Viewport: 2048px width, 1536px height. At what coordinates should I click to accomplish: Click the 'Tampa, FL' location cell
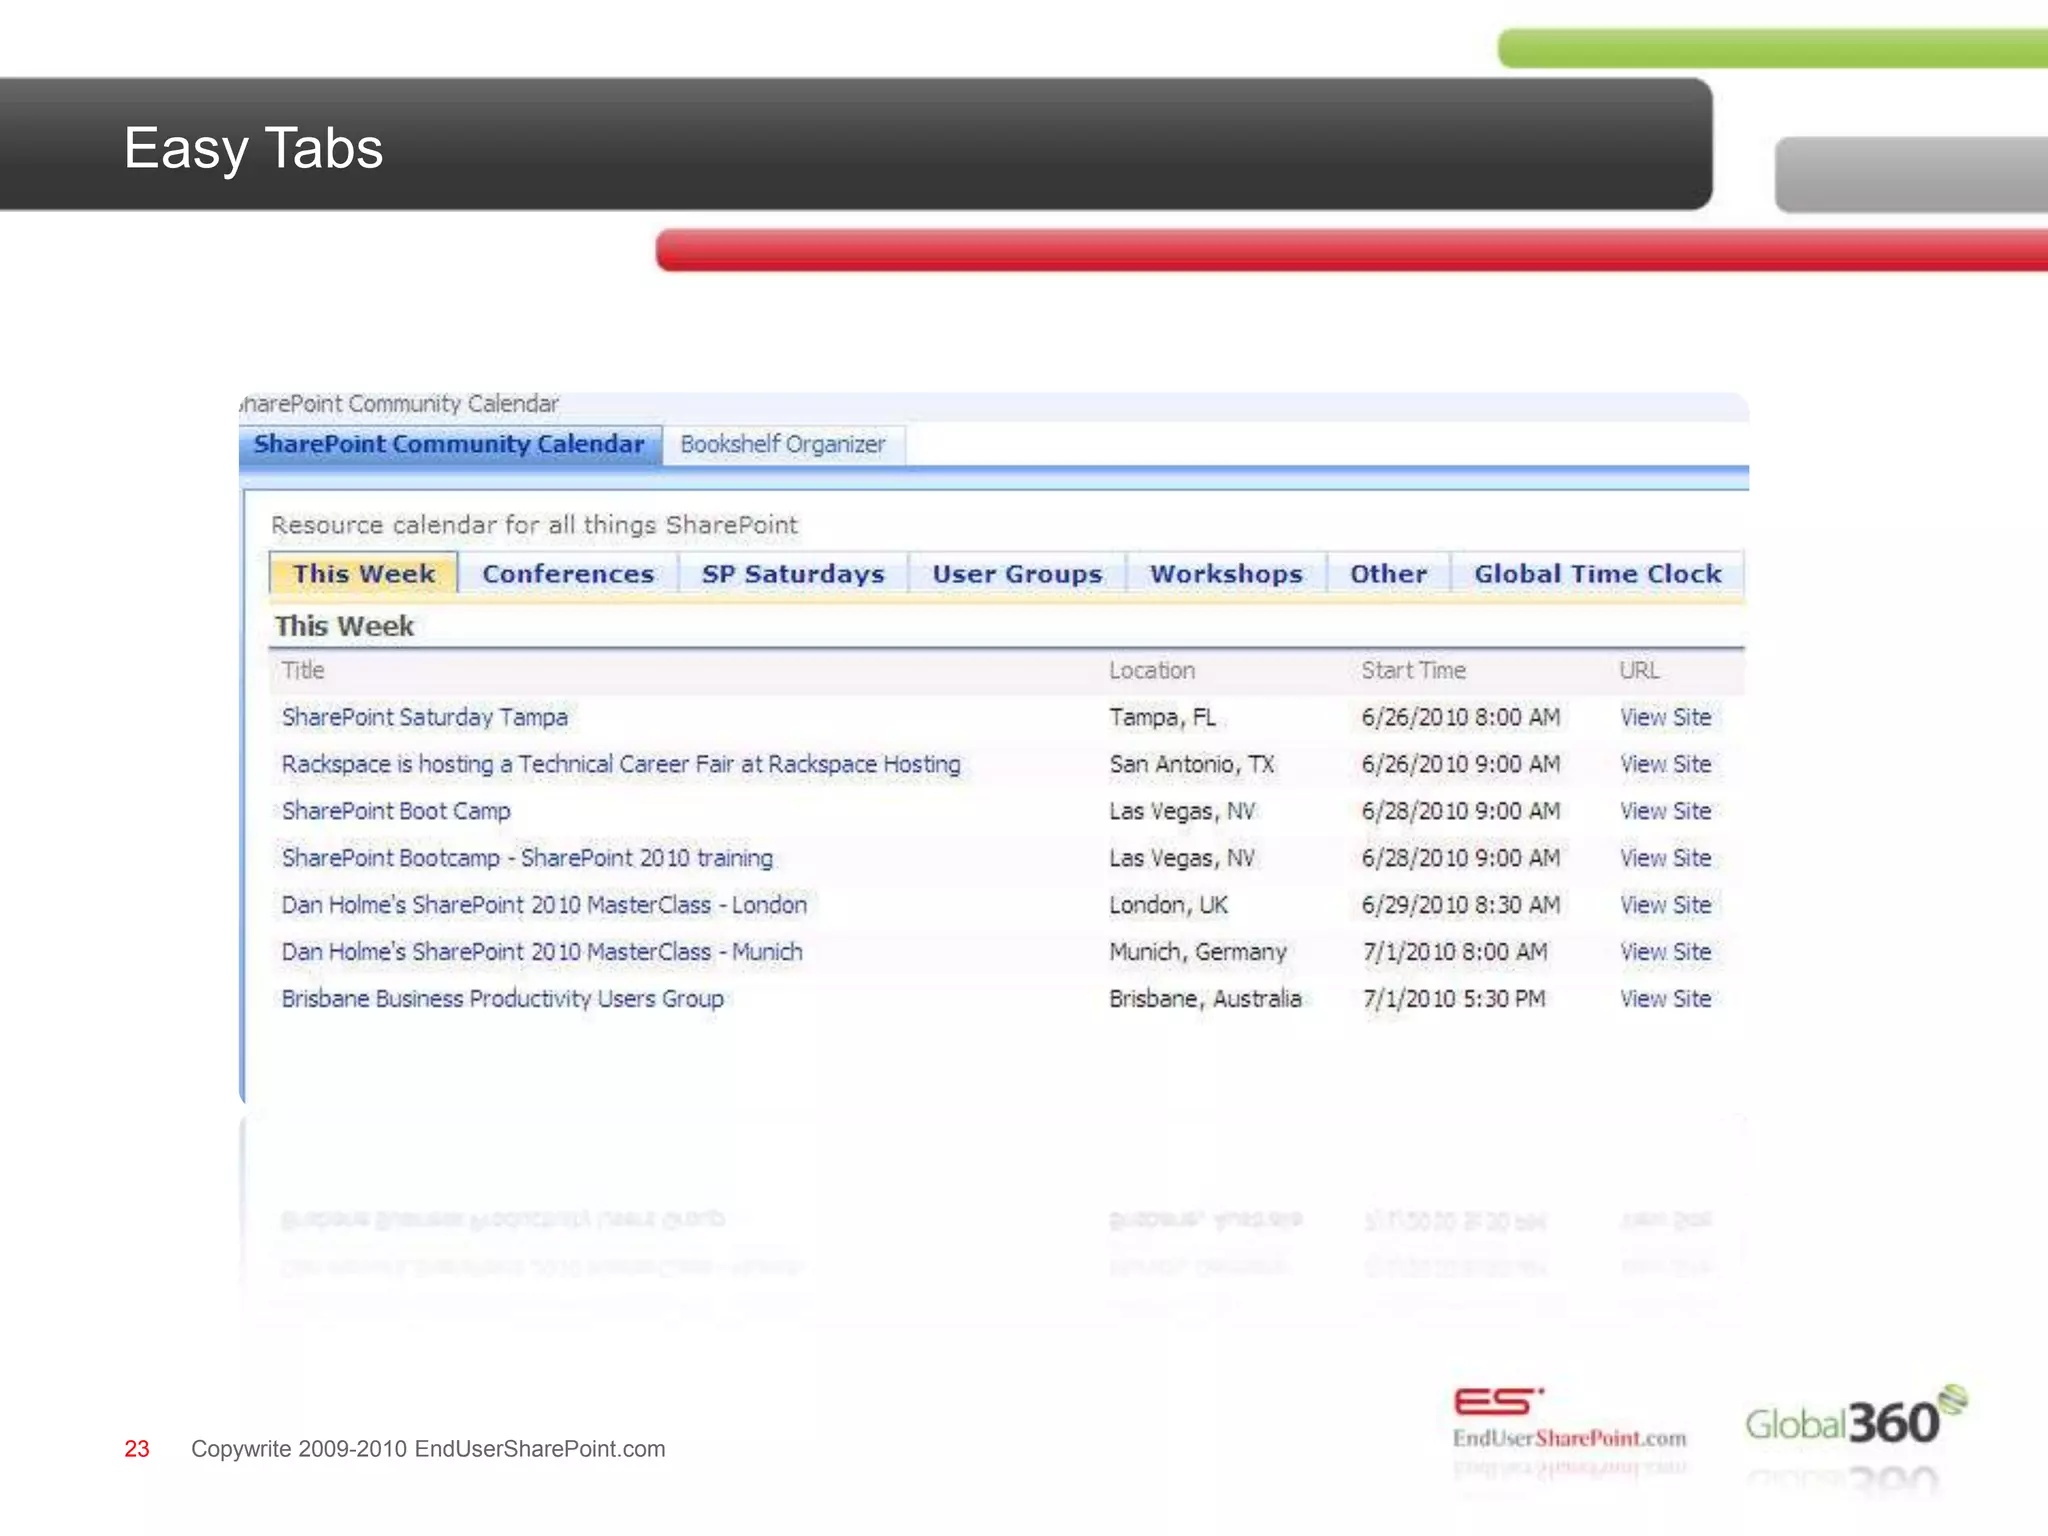click(1162, 717)
